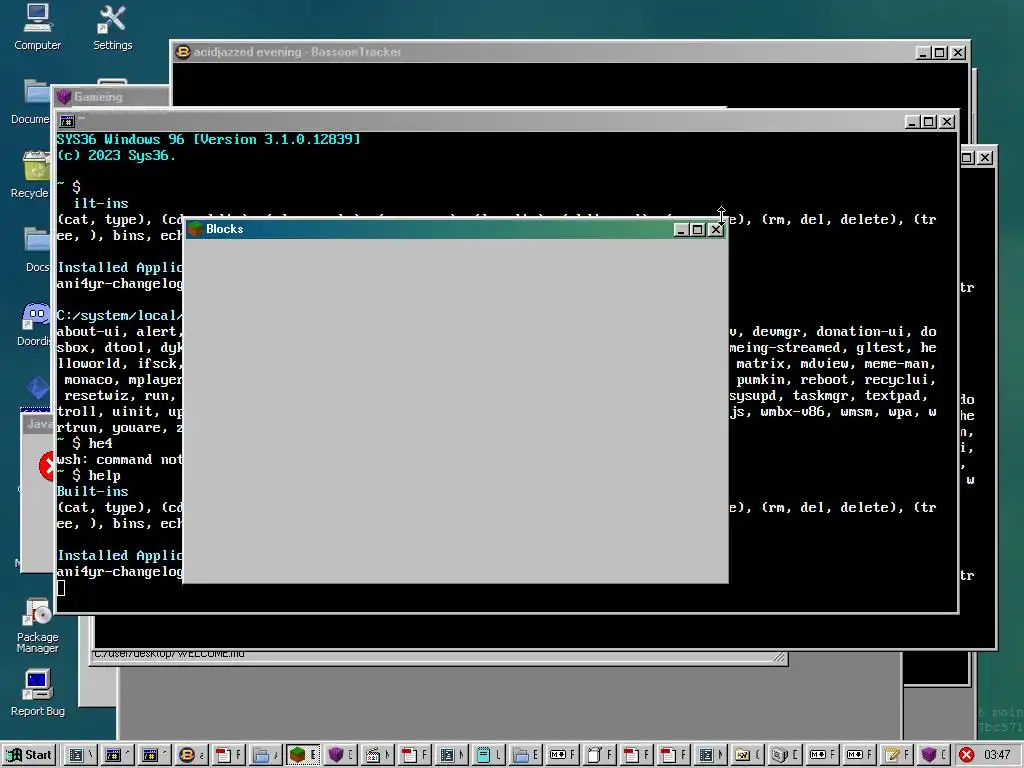
Task: Close the background terminal window behind the front one
Action: pos(985,157)
